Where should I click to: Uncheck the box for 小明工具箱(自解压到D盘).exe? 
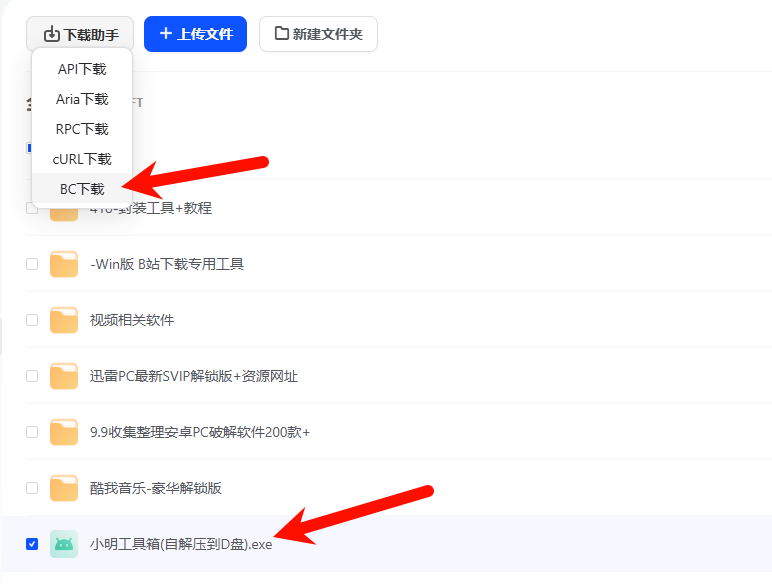tap(32, 544)
